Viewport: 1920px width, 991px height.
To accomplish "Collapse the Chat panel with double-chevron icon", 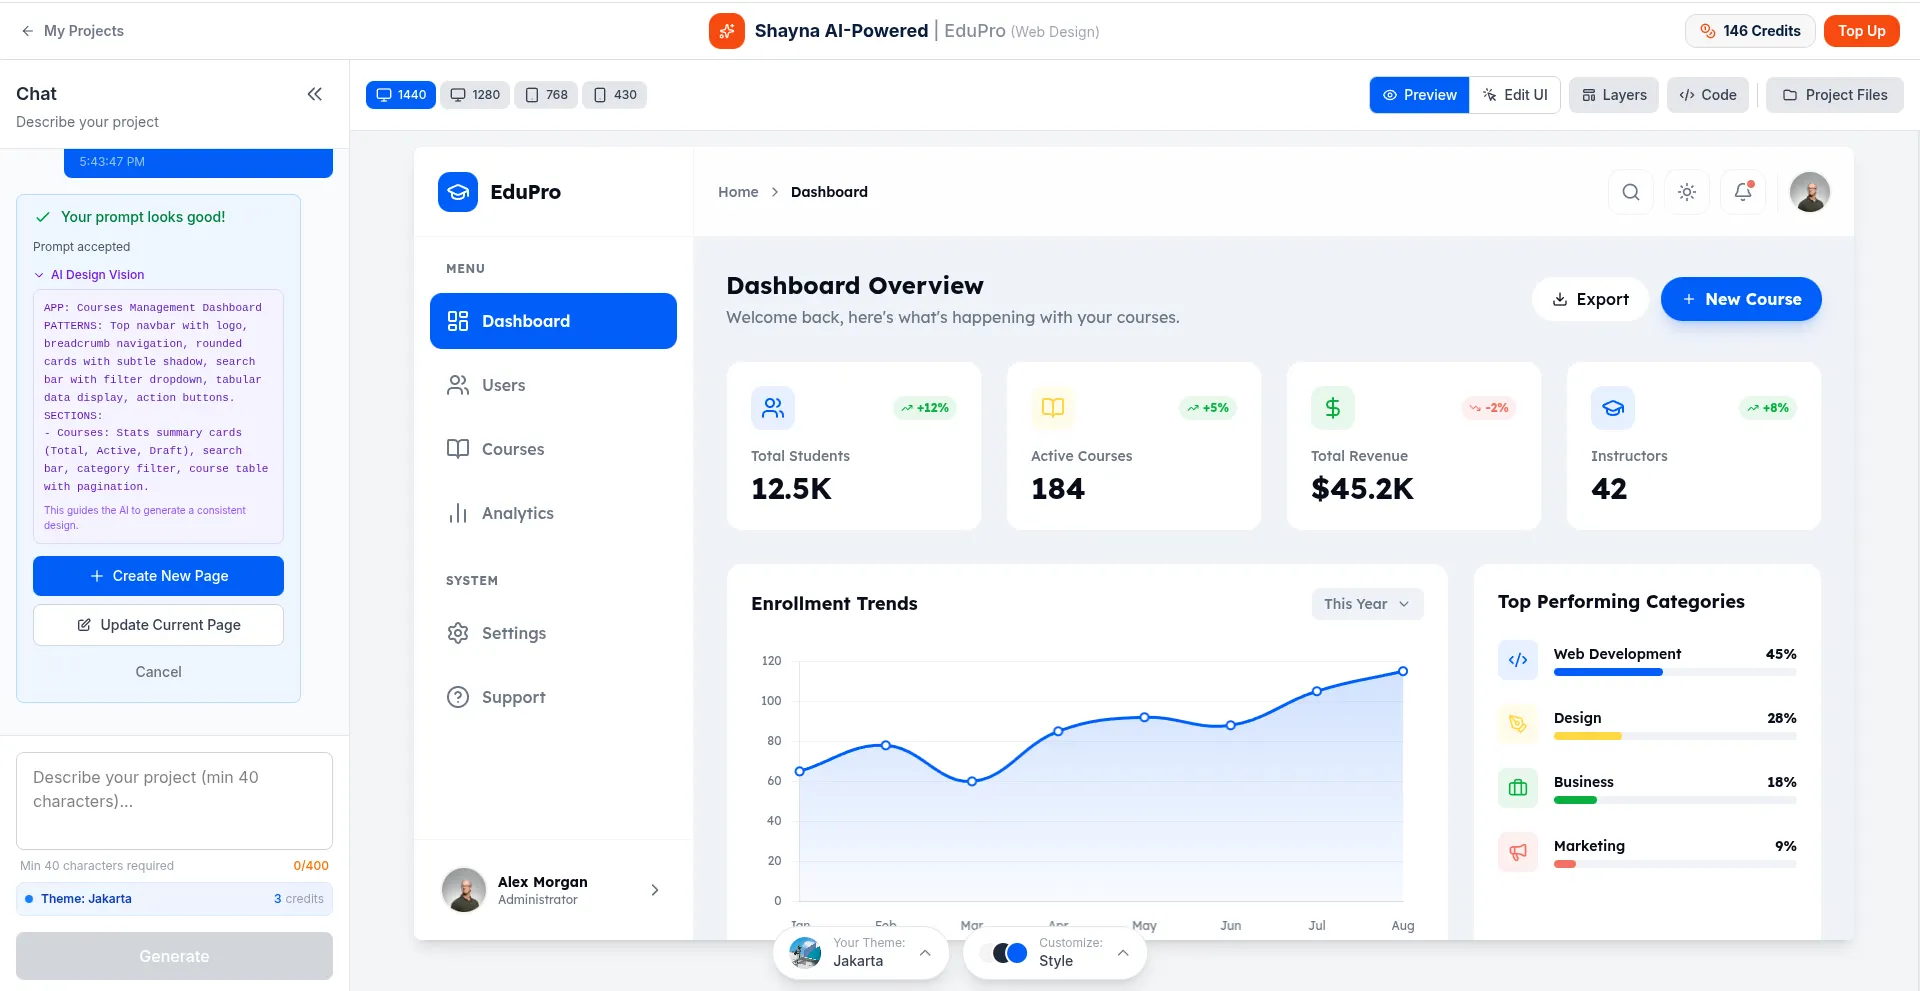I will [314, 94].
